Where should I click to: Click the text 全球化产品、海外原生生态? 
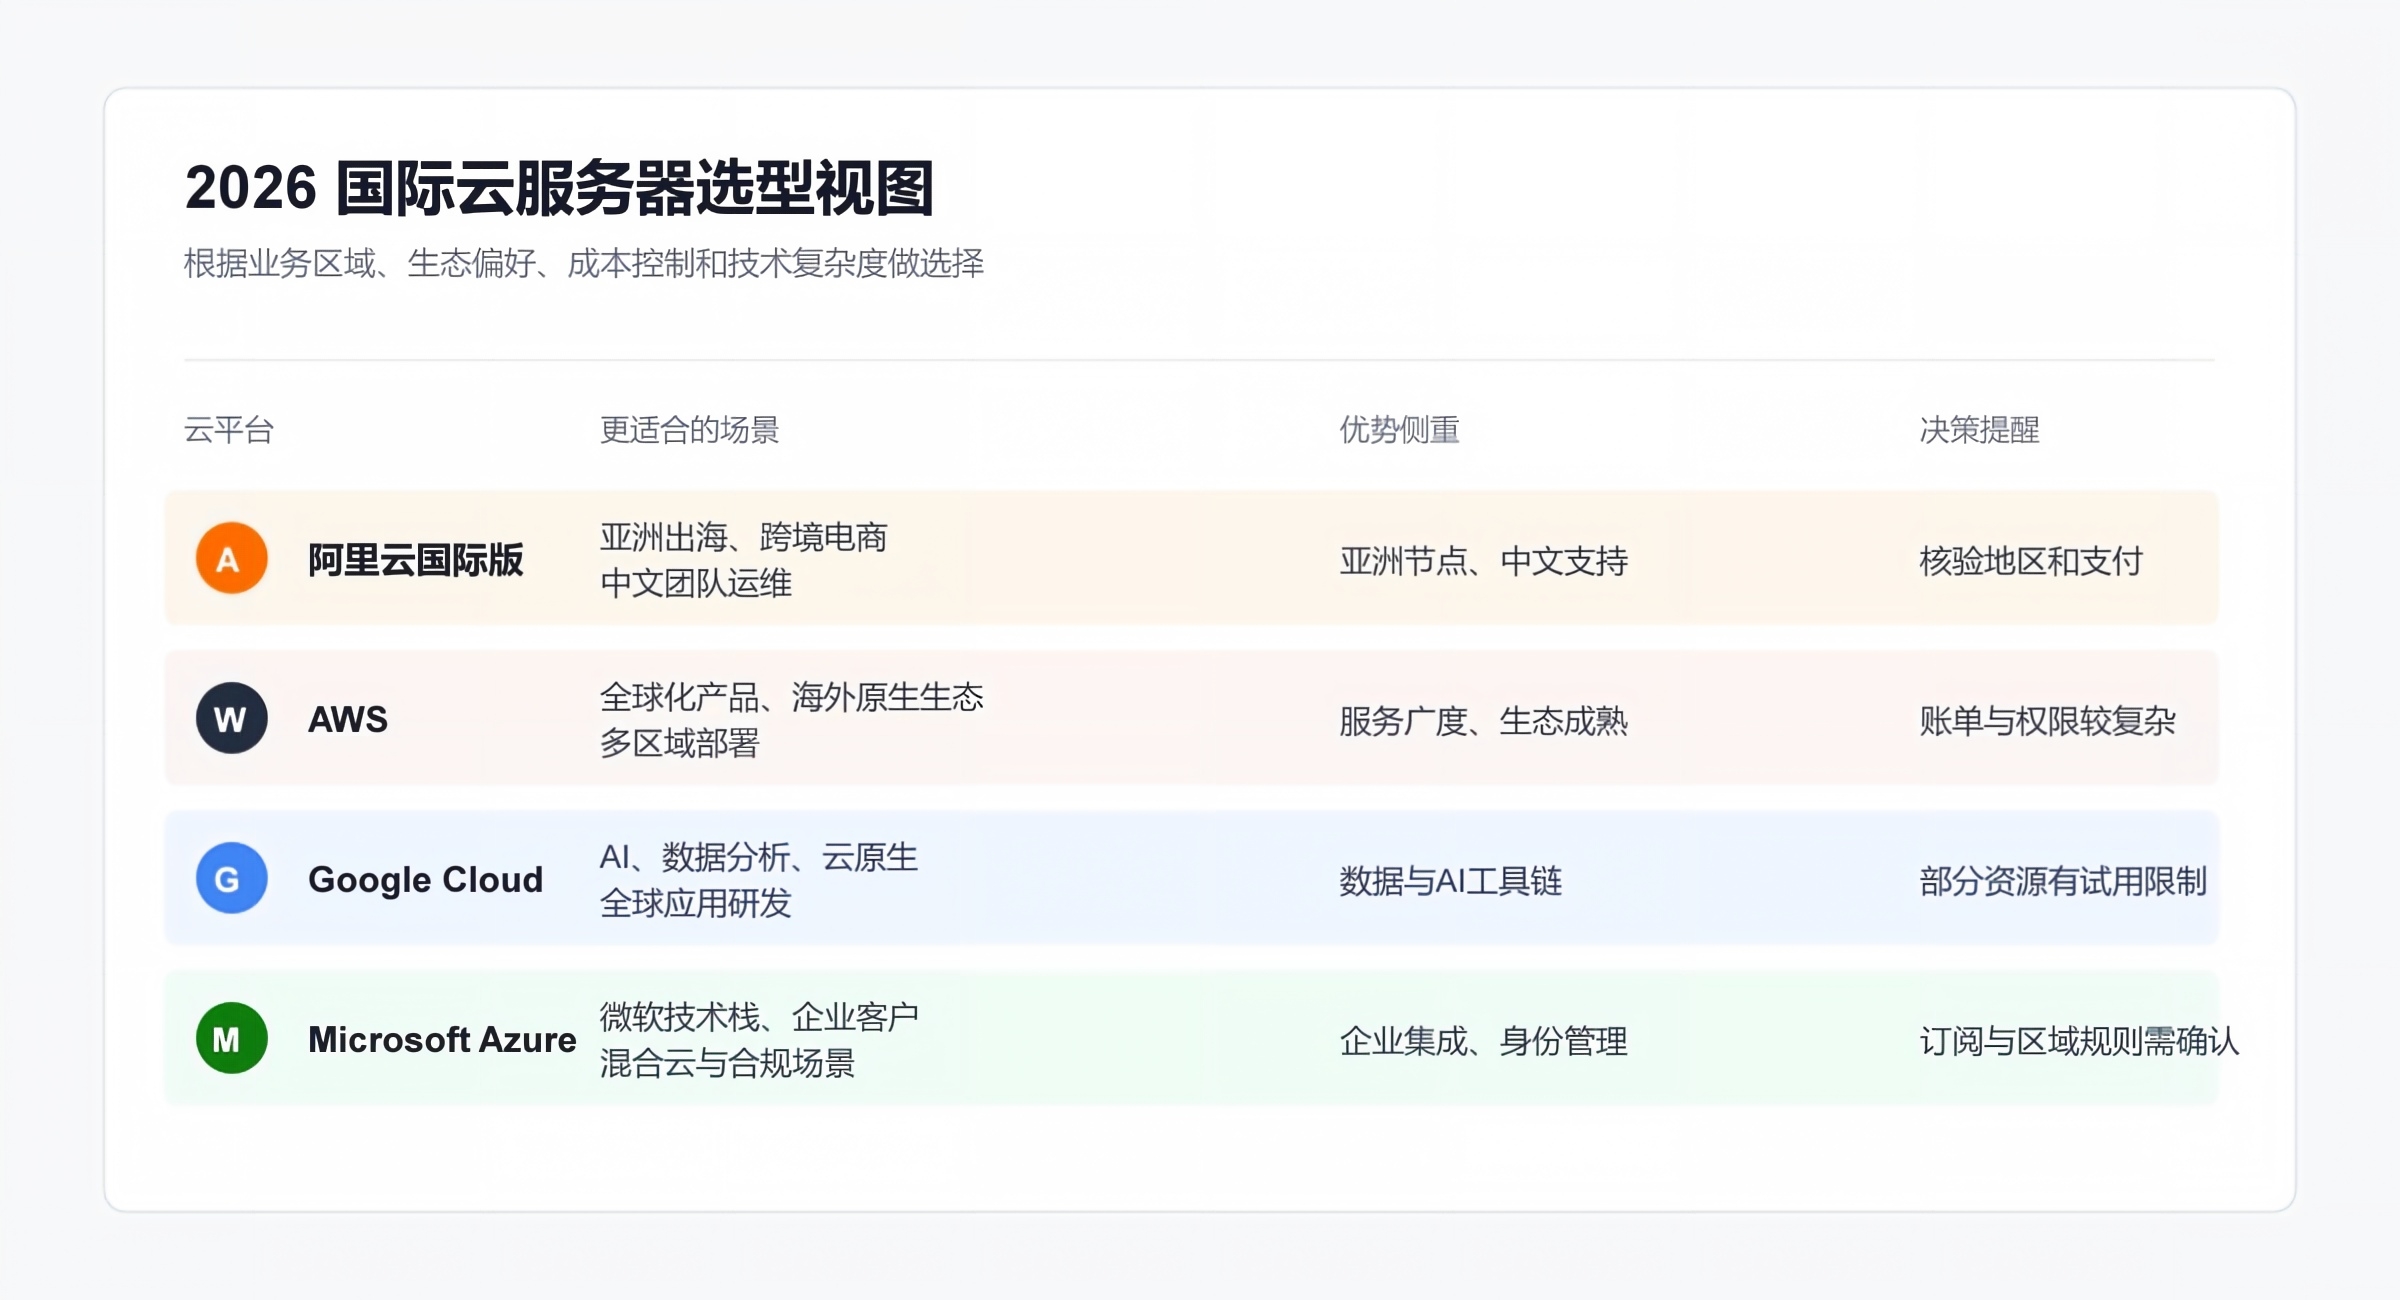click(791, 697)
